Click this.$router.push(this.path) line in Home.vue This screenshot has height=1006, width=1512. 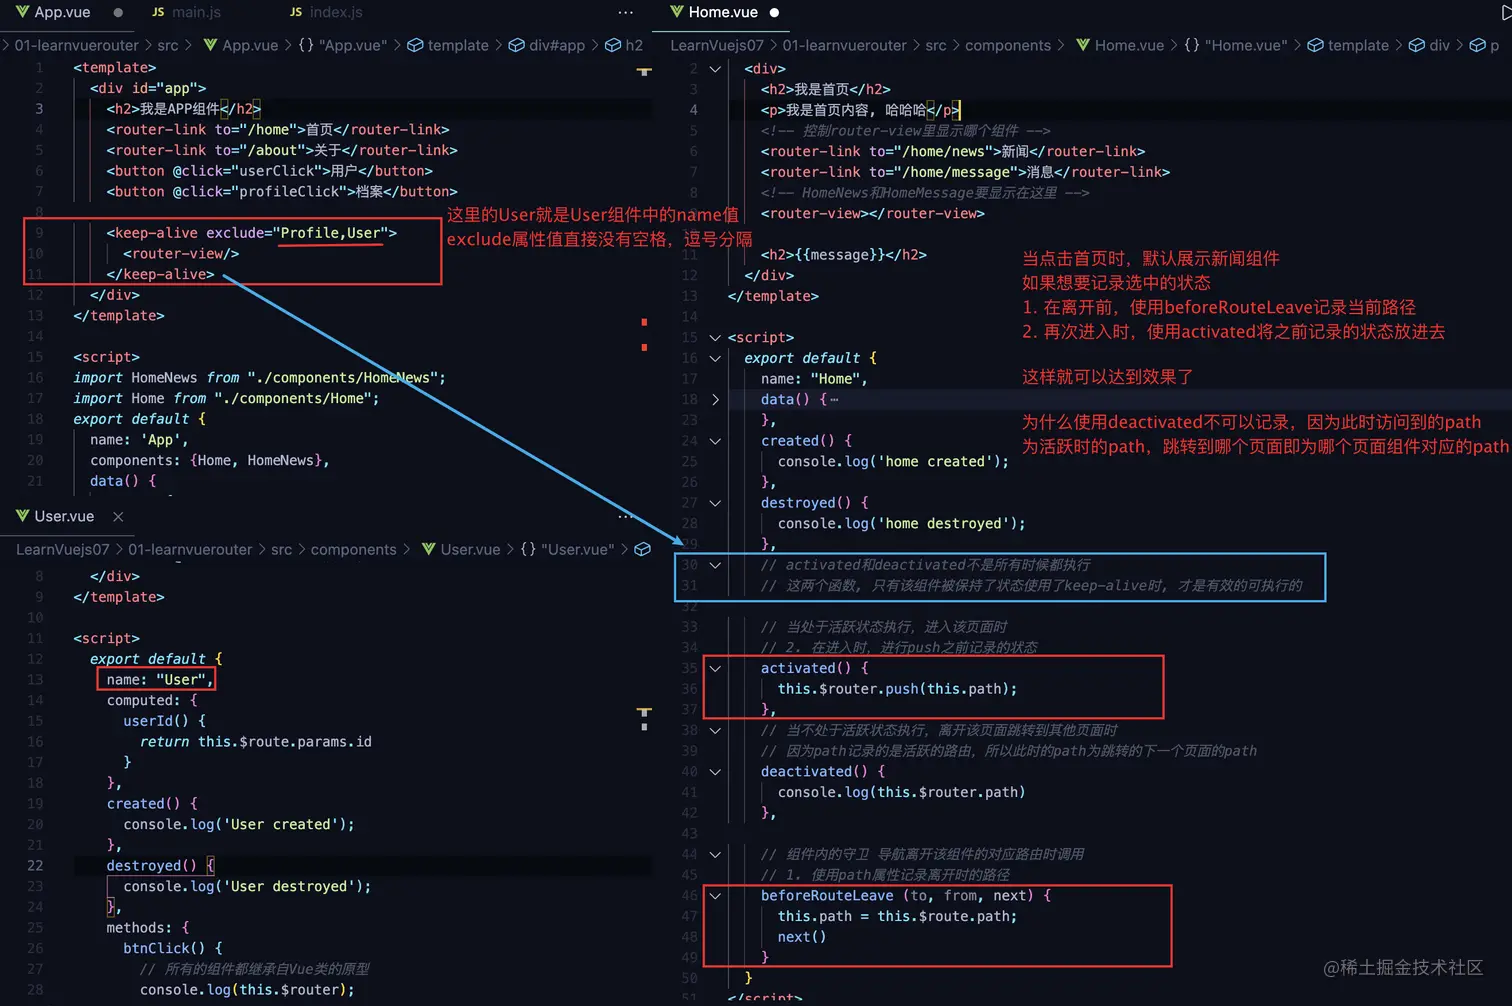tap(898, 689)
